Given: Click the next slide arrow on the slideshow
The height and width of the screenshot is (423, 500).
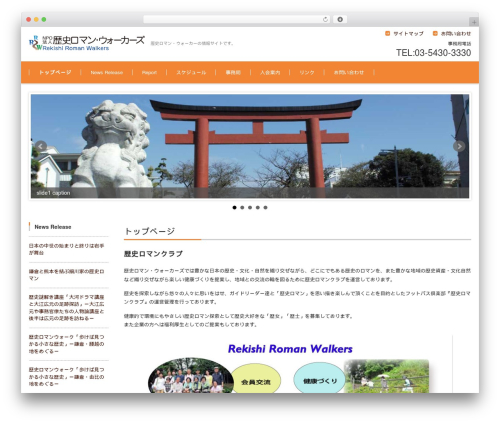Looking at the screenshot, I should click(459, 146).
